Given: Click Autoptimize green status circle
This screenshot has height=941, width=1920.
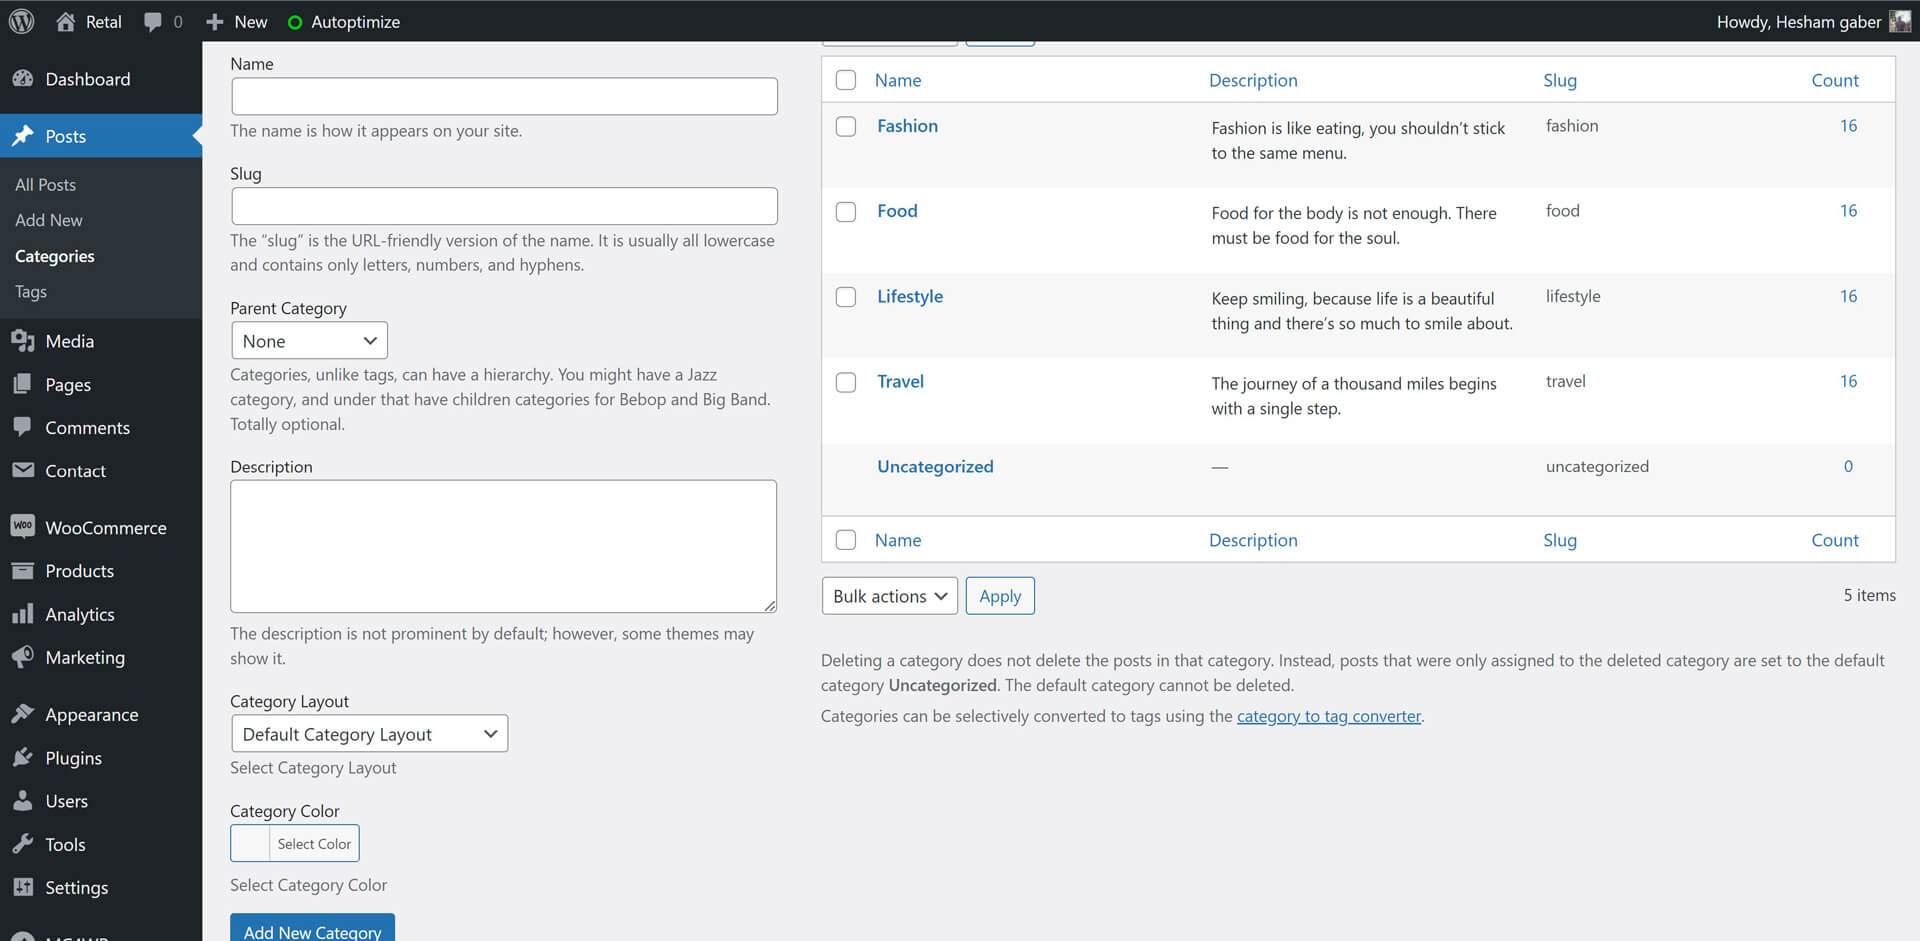Looking at the screenshot, I should tap(295, 22).
